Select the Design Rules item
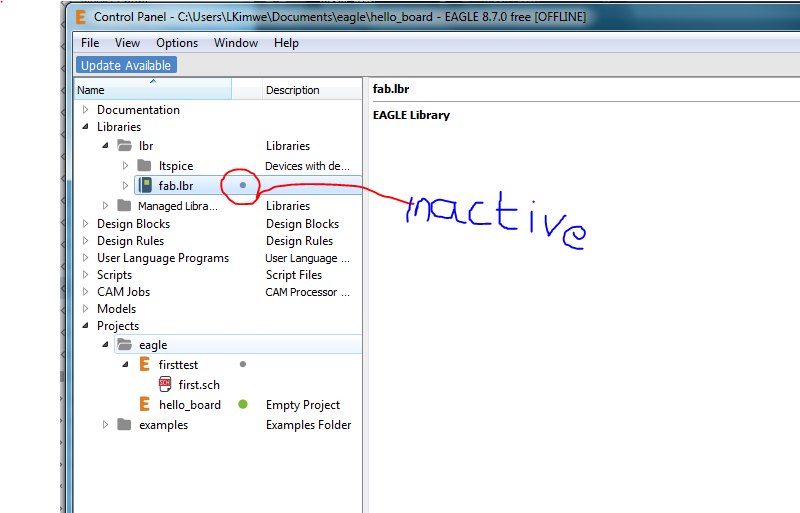 pyautogui.click(x=131, y=240)
